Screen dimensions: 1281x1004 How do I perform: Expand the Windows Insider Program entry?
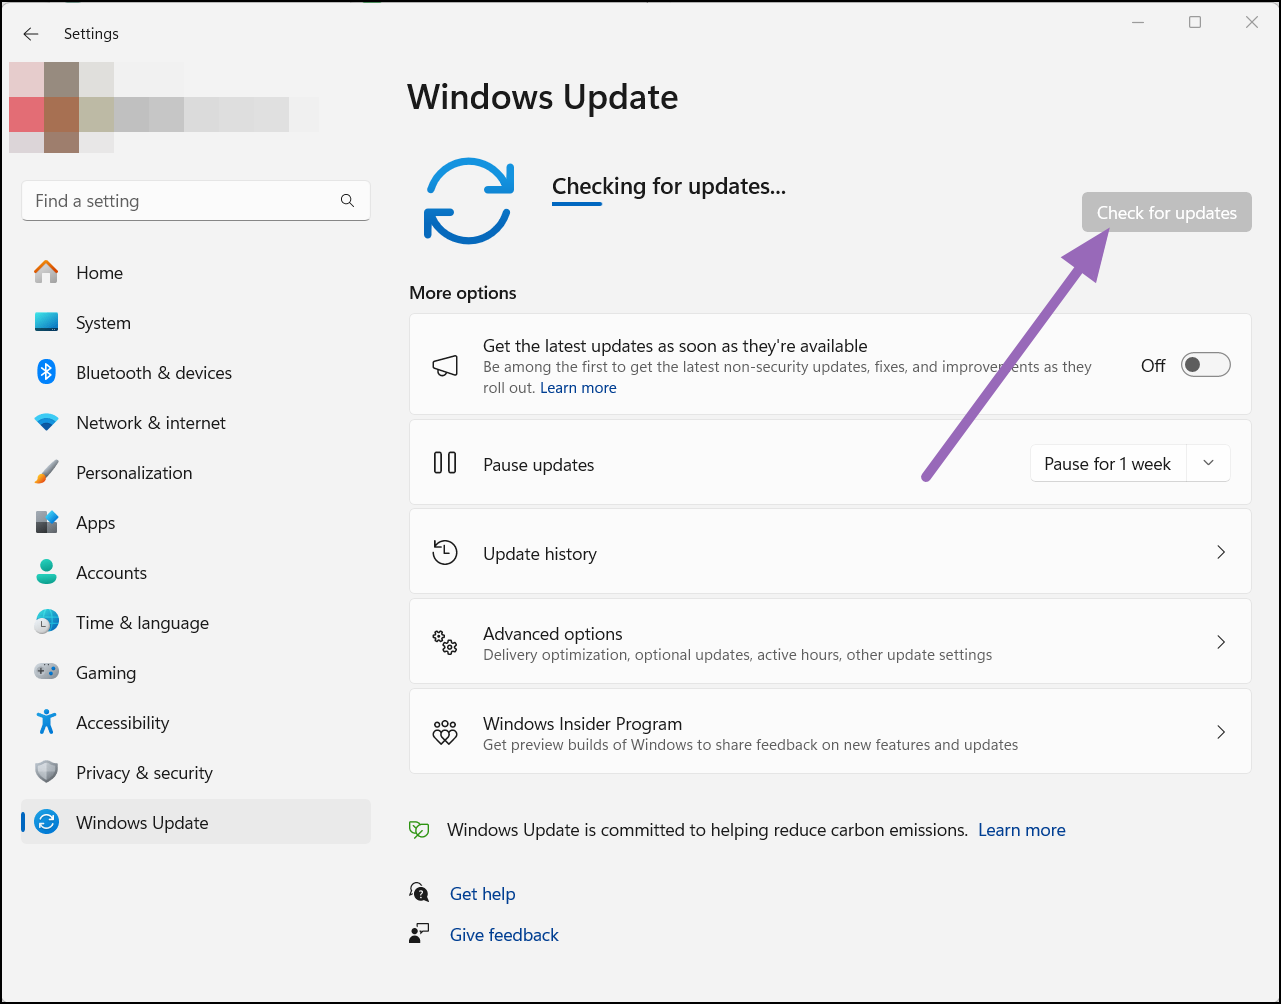coord(1220,731)
